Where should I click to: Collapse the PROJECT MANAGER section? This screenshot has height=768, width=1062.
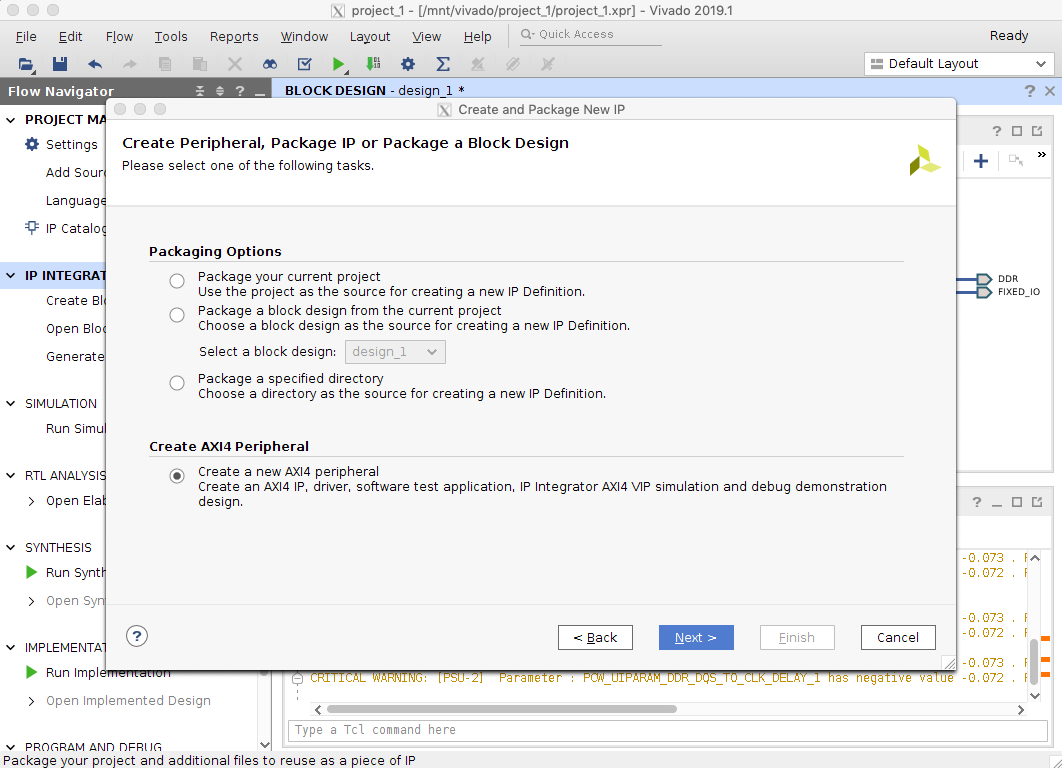click(11, 120)
